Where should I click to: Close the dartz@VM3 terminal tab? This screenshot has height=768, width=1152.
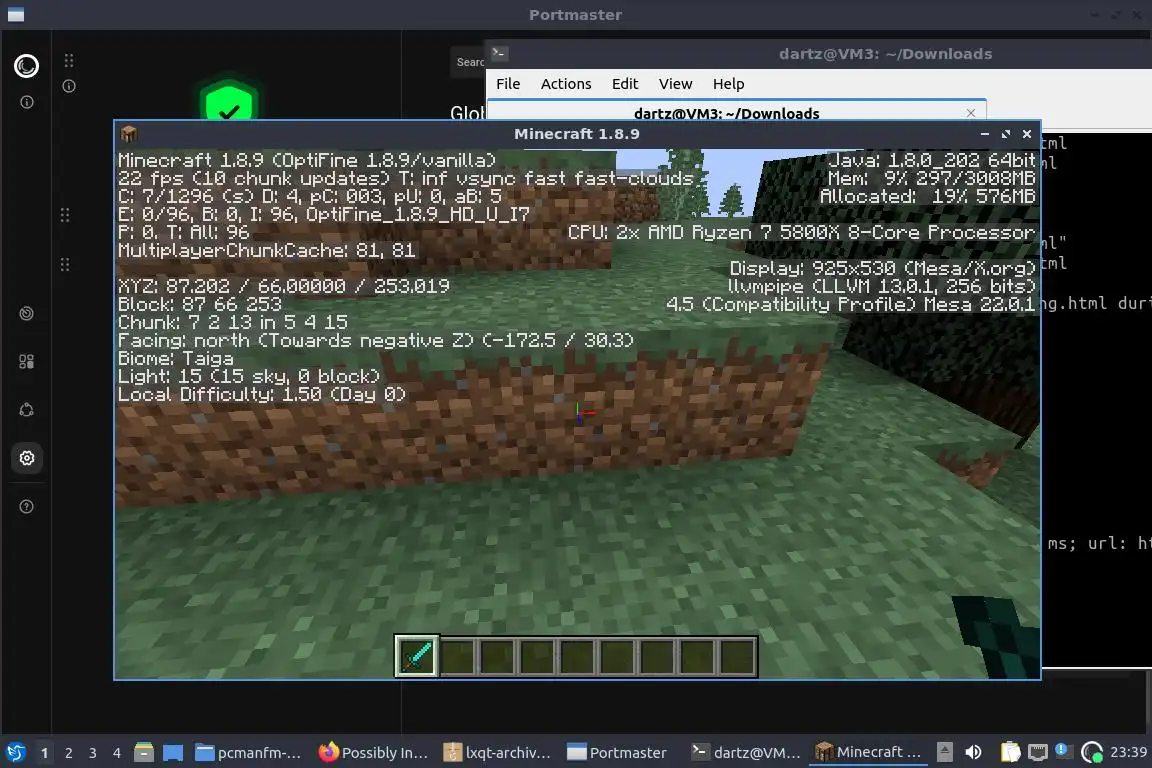coord(971,112)
